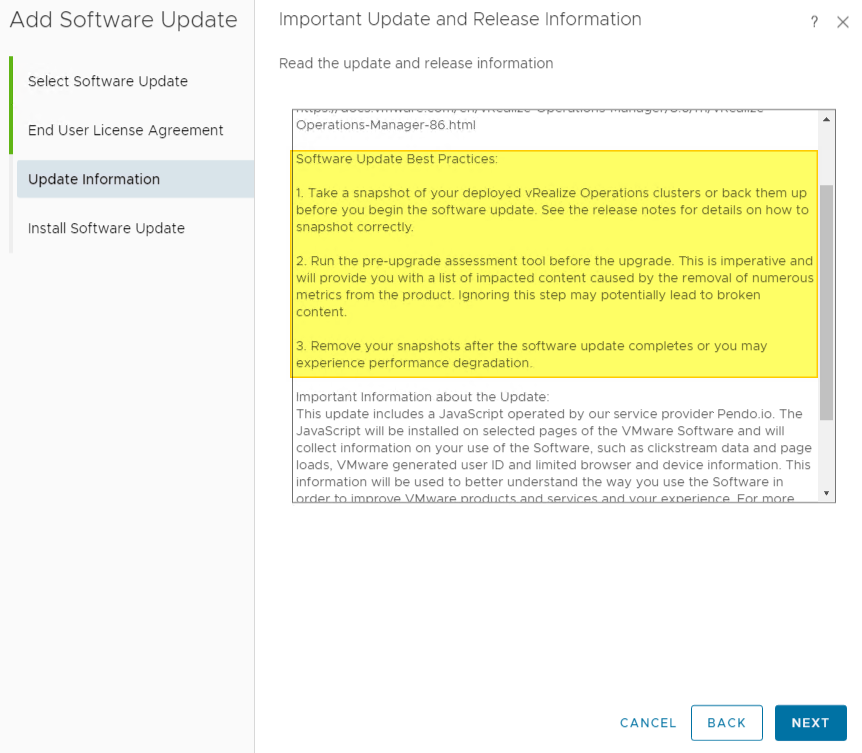Click the remove your snapshots paragraph

pyautogui.click(x=531, y=354)
